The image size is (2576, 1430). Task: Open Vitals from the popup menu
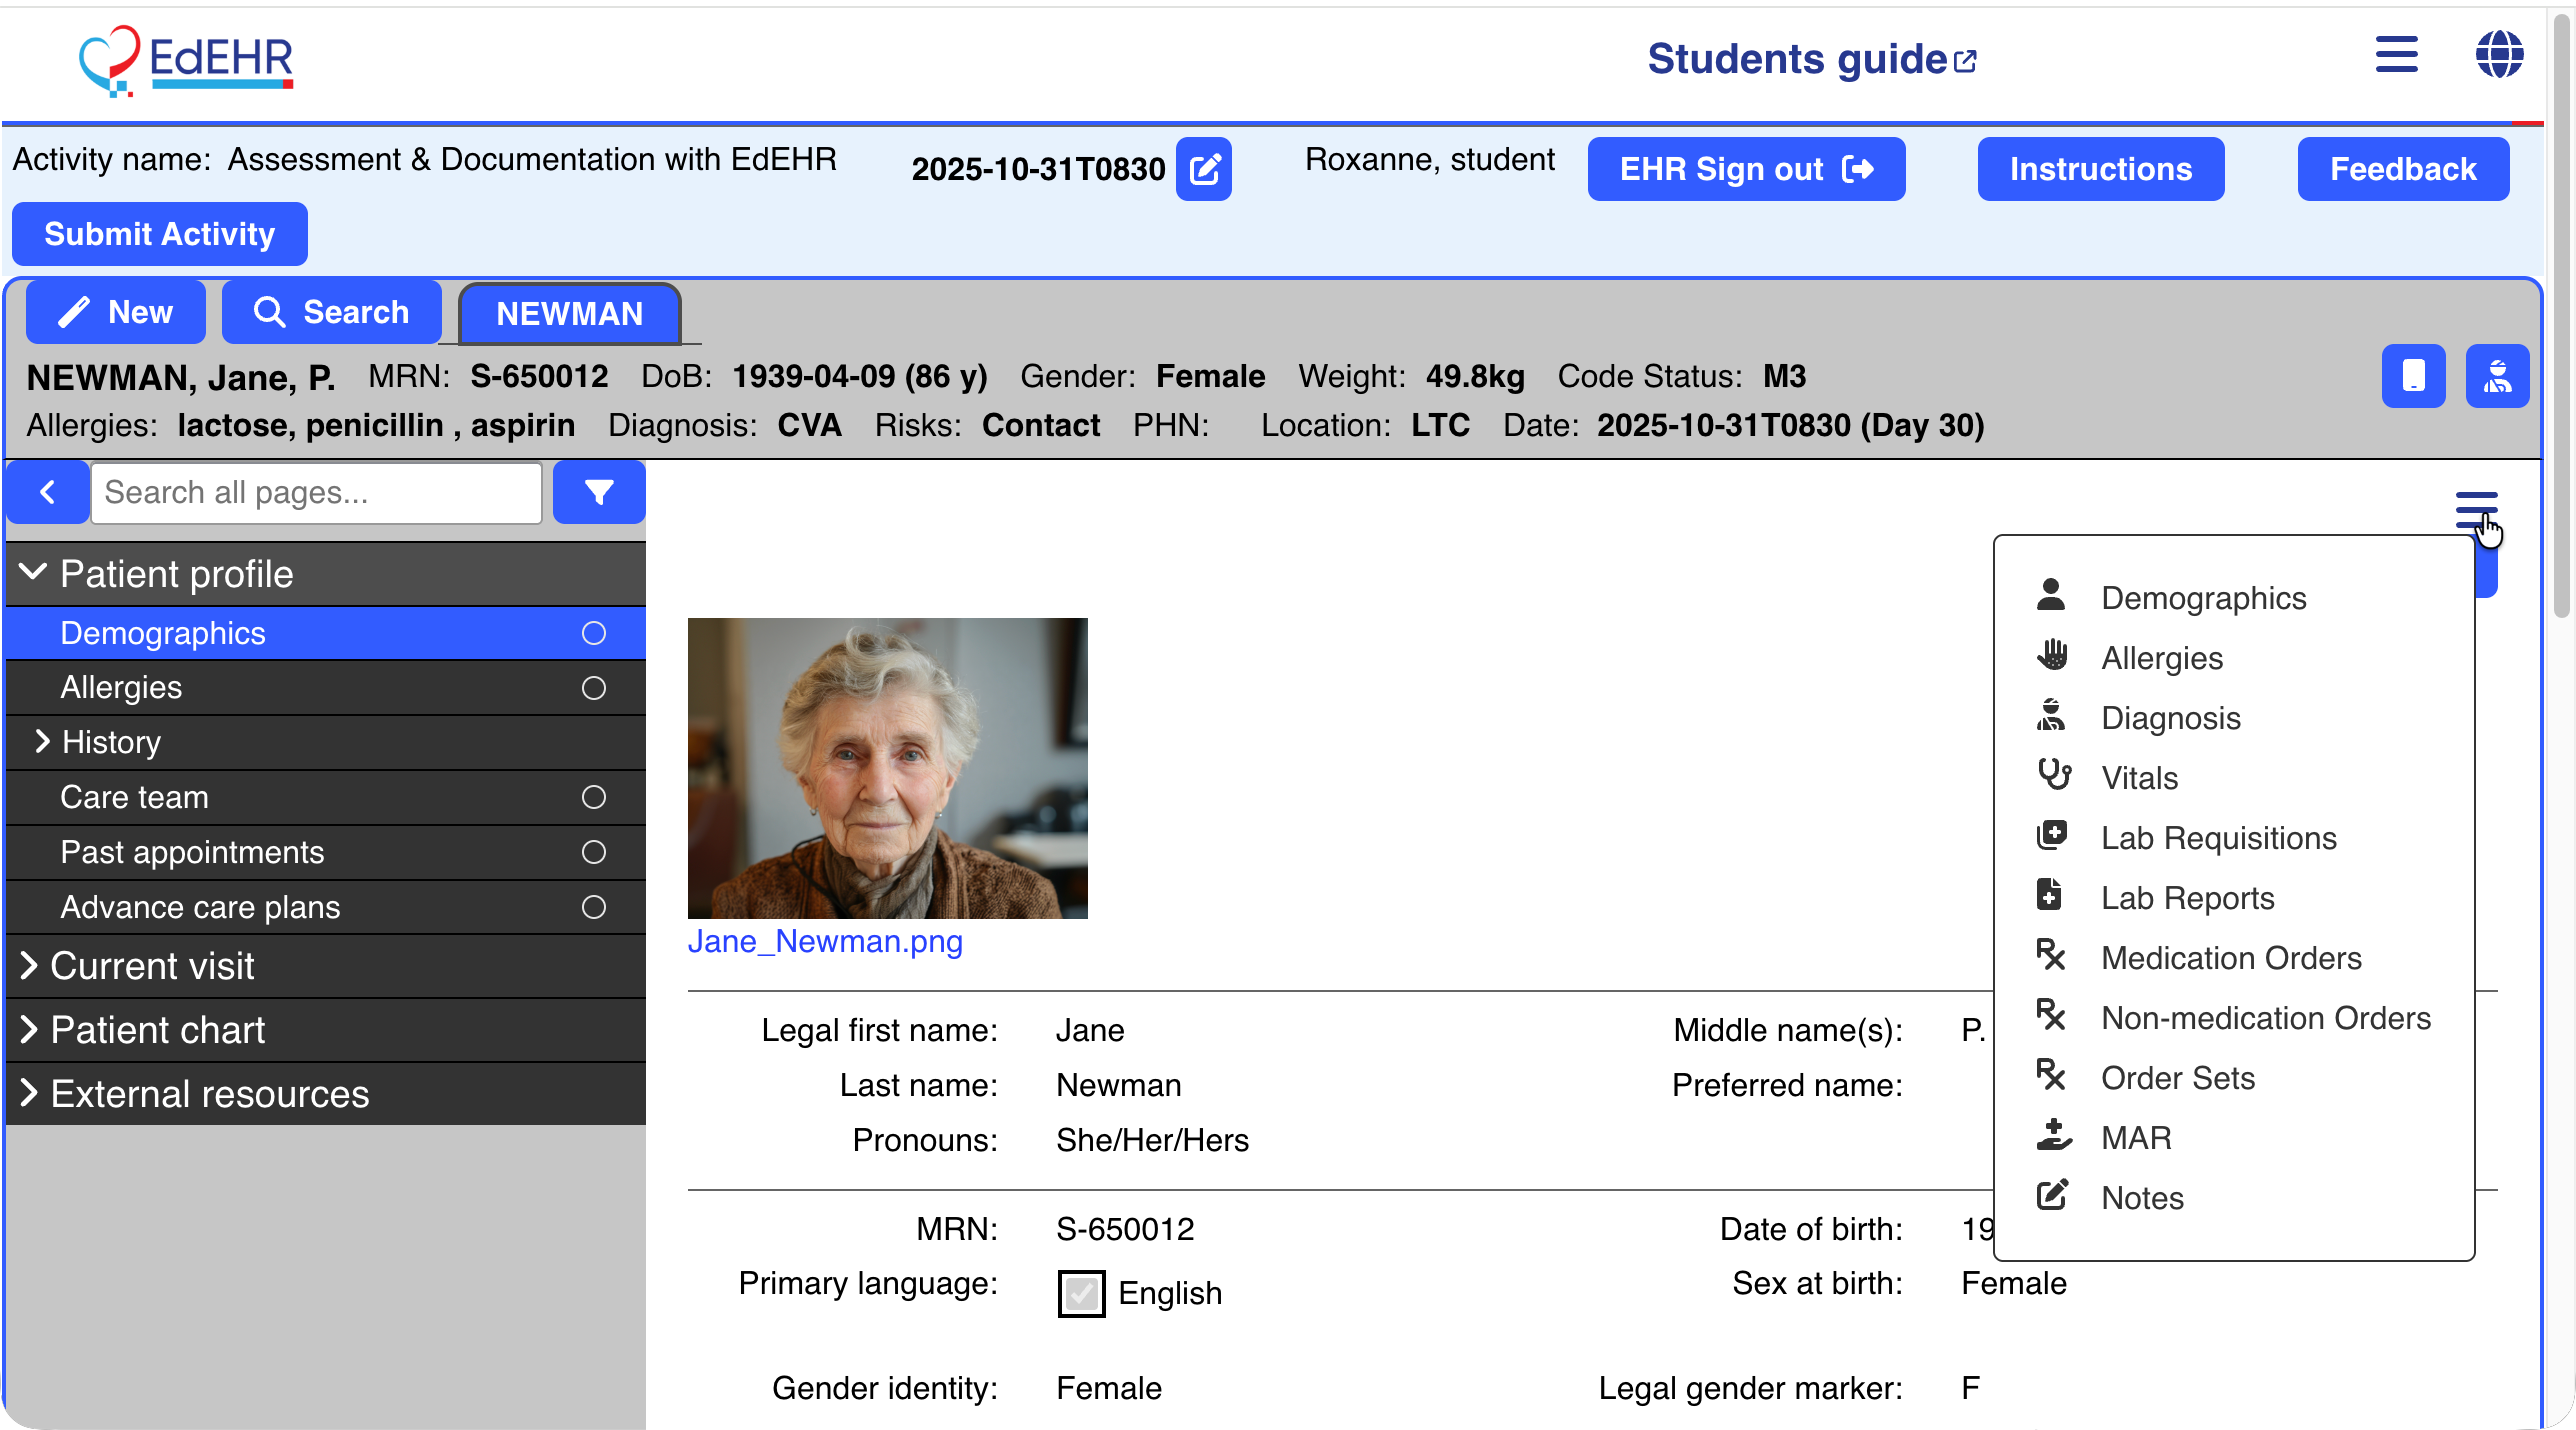coord(2140,778)
